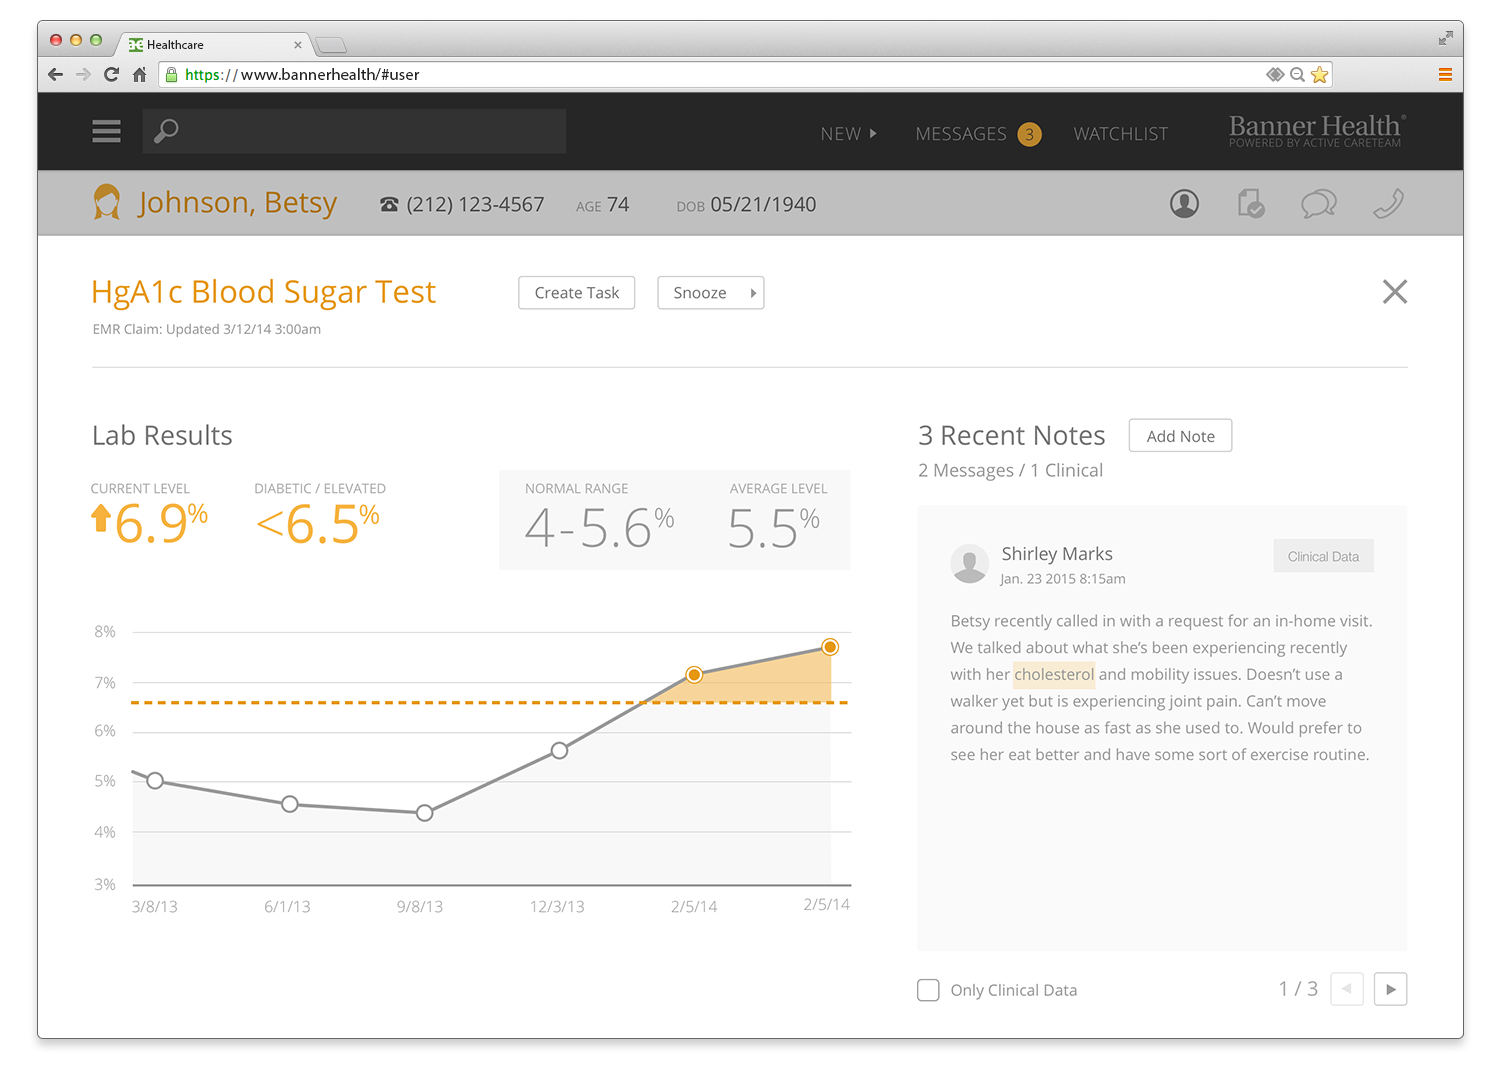Click the diabetic threshold value <6.5%
Screen dimensions: 1500x1070
coord(318,524)
